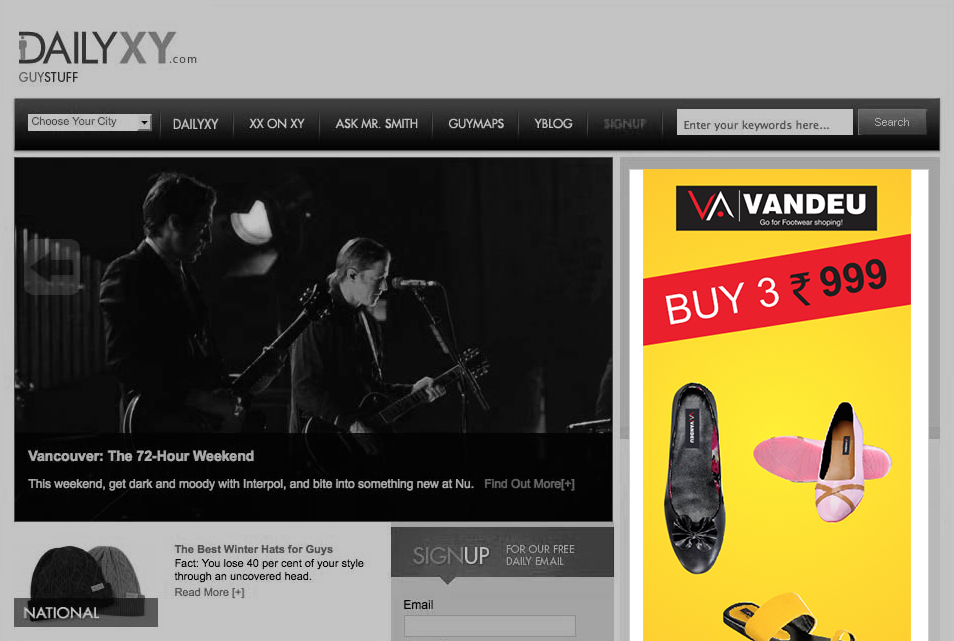Click the BUY 3 ₹999 red ad banner
Image resolution: width=954 pixels, height=641 pixels.
pyautogui.click(x=776, y=290)
